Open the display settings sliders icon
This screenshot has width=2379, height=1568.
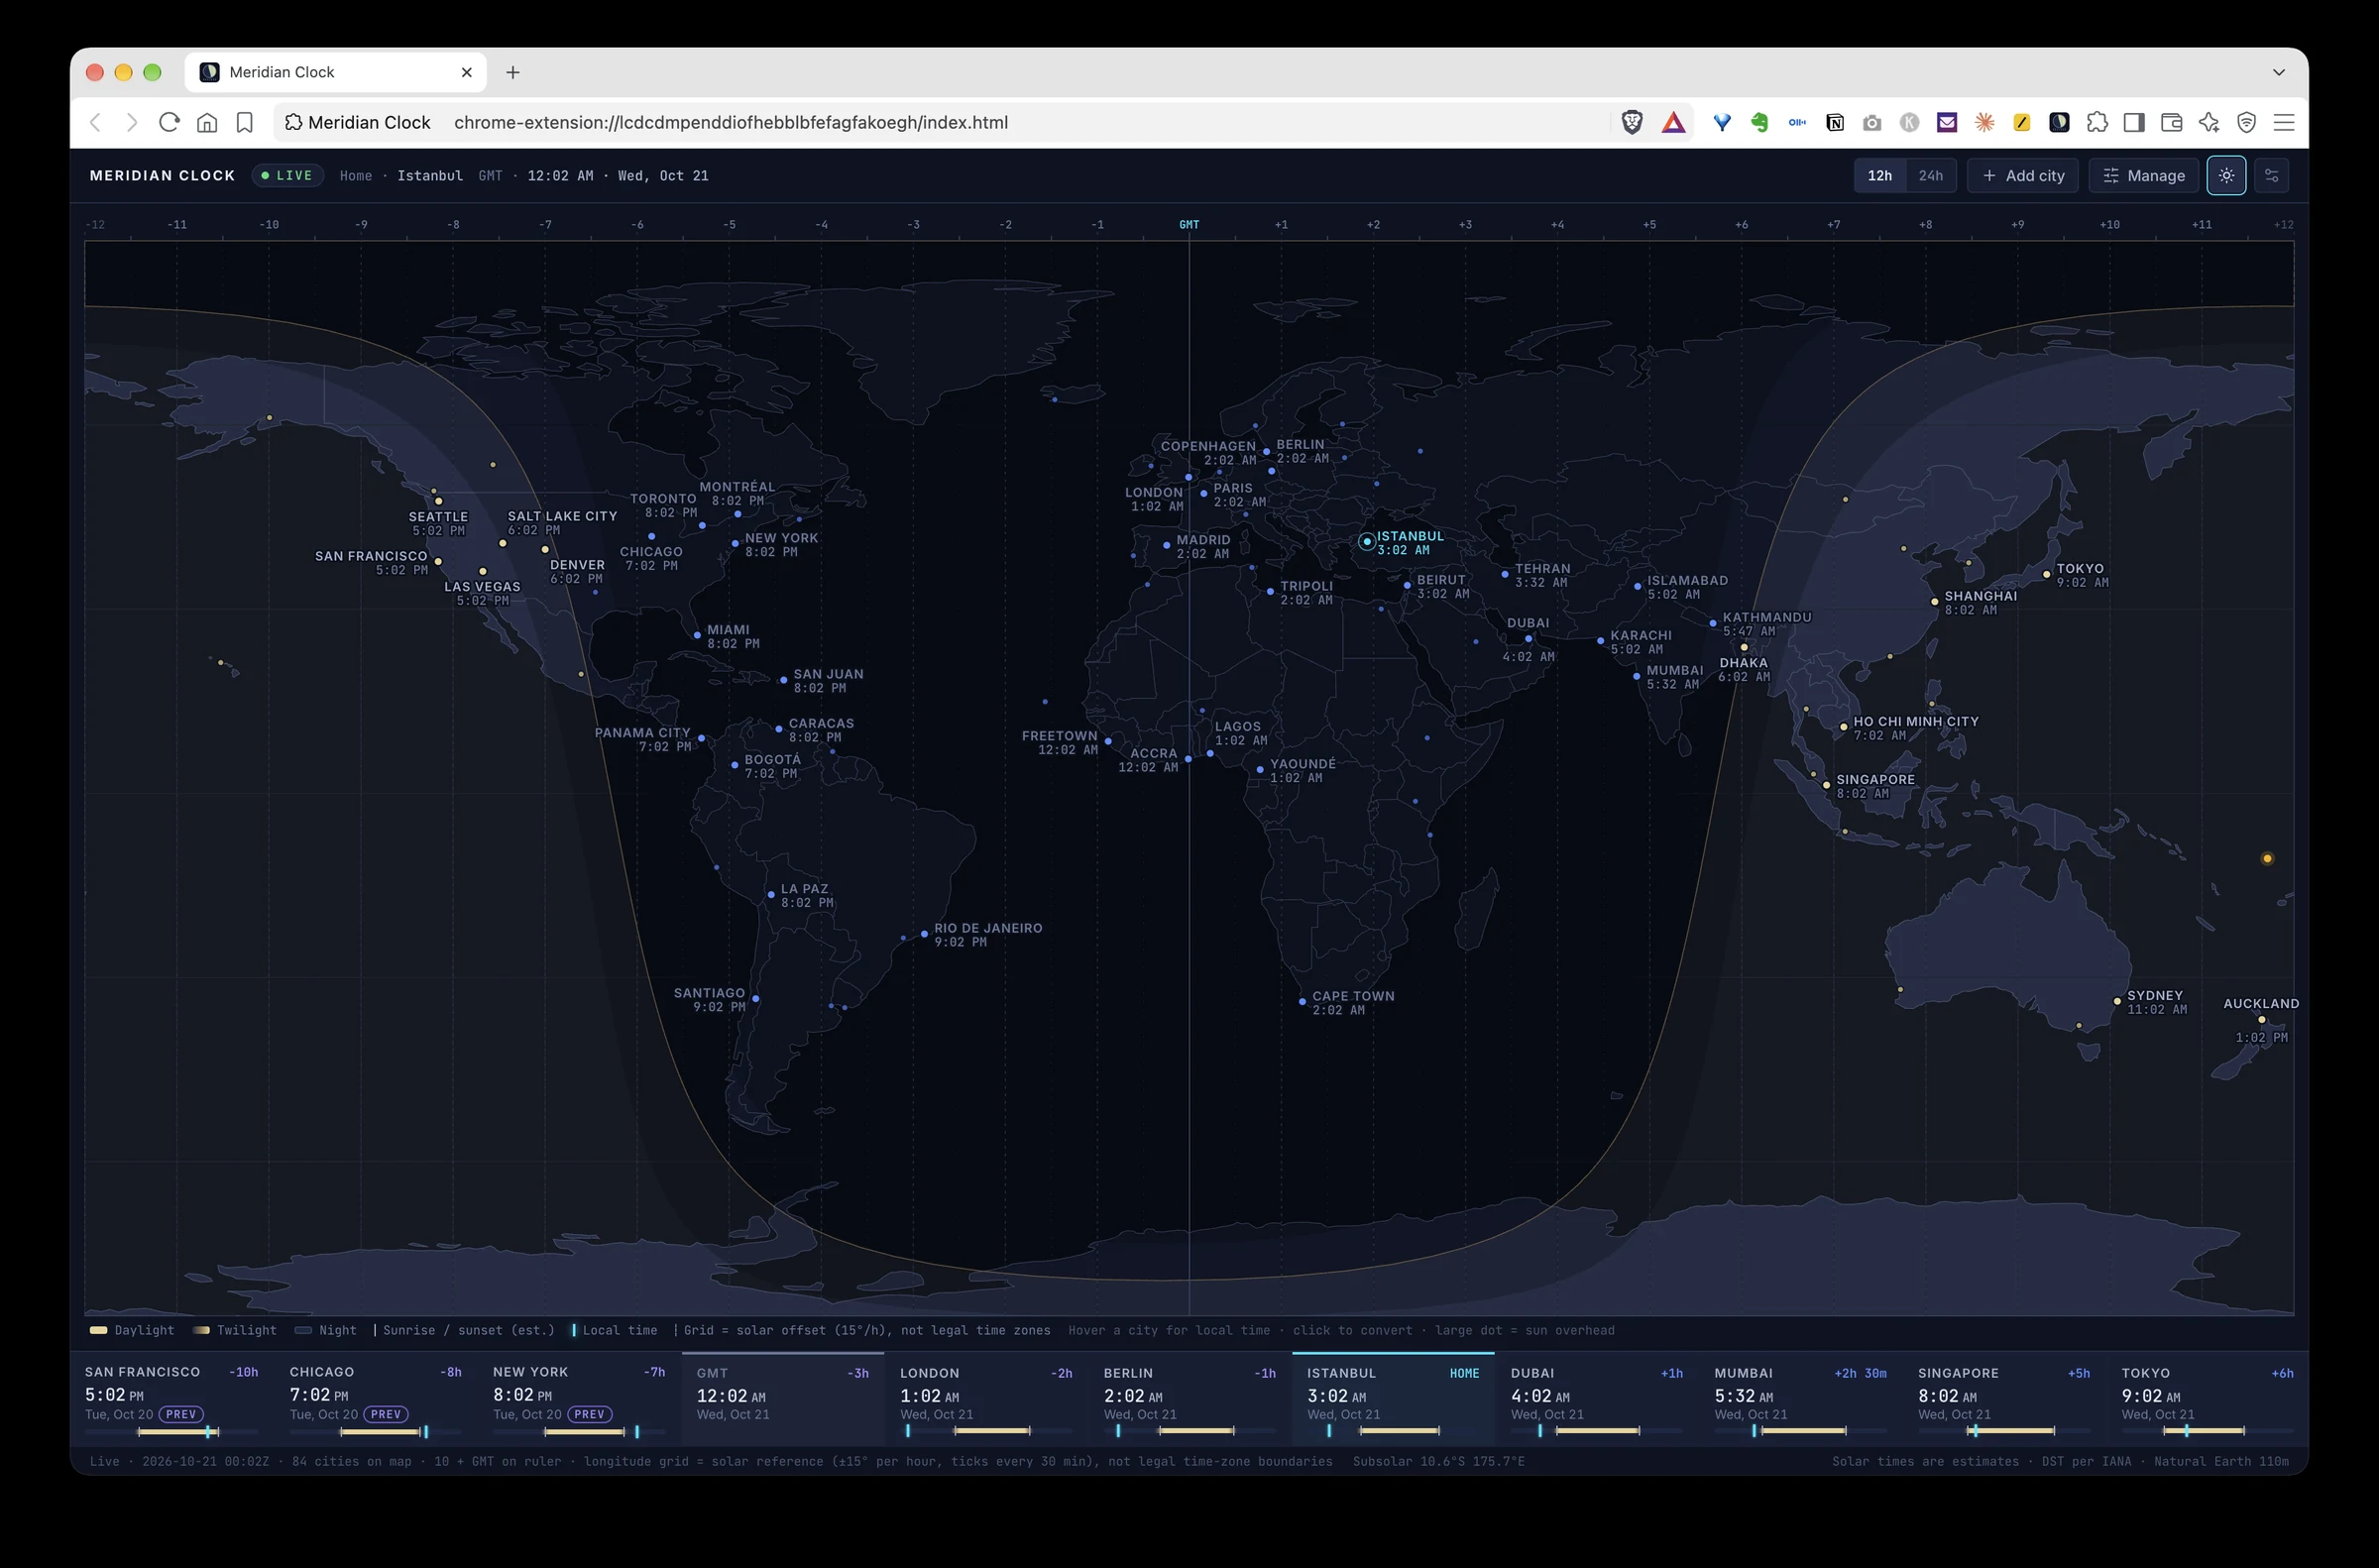[2271, 175]
